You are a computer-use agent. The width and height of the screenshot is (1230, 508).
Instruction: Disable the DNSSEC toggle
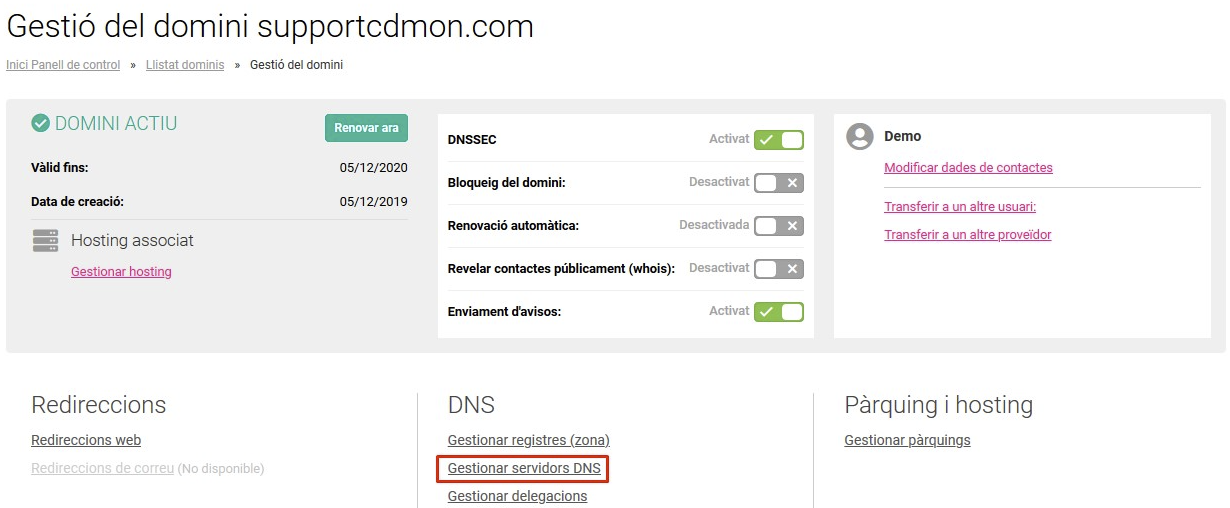tap(779, 140)
